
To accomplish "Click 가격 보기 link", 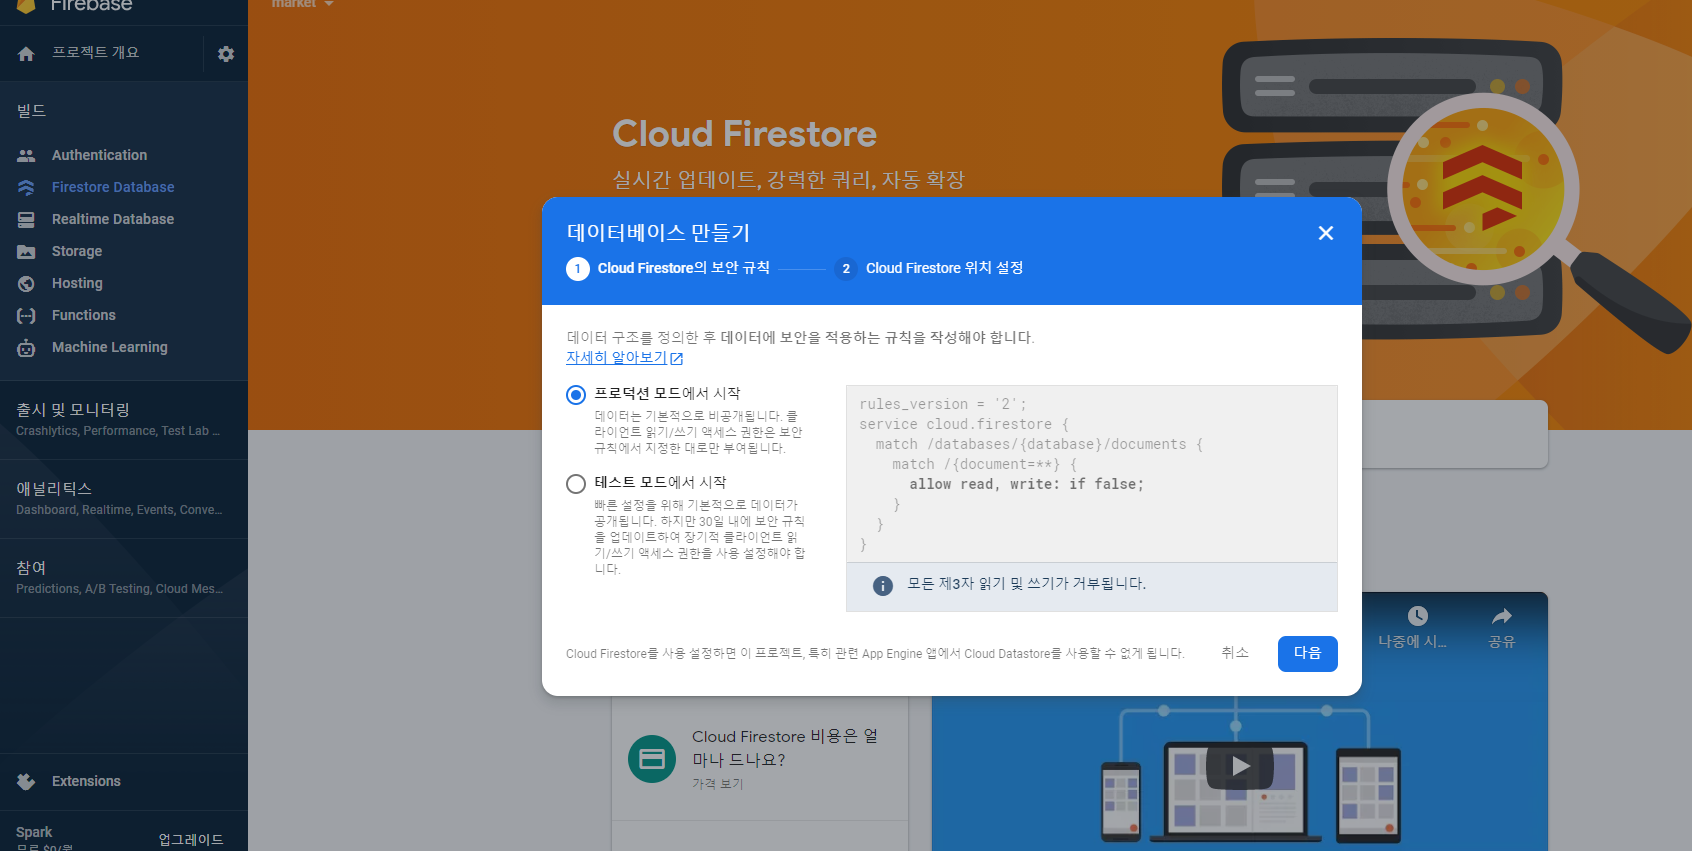I will click(718, 783).
